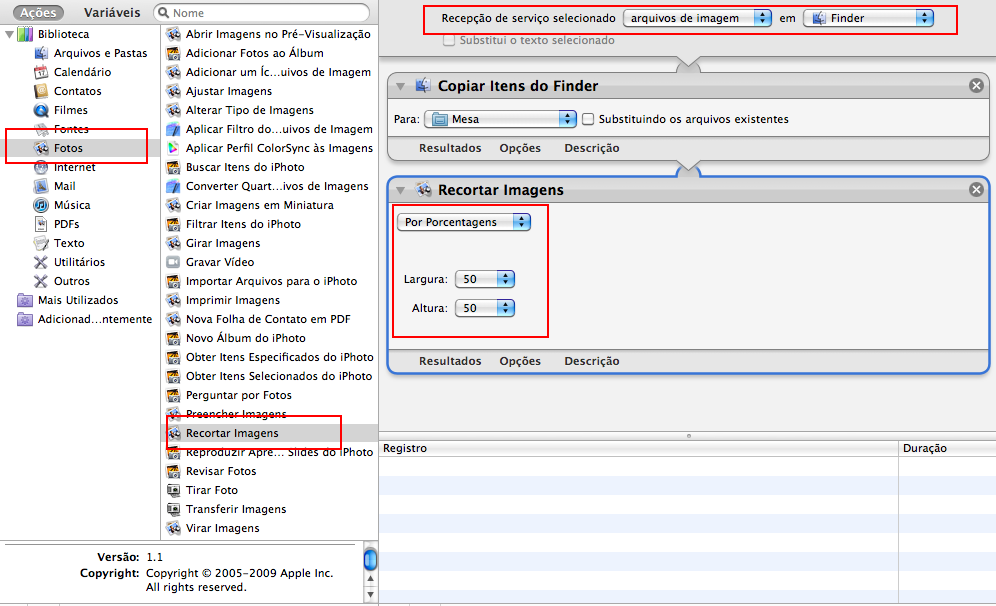
Task: Click the Mais Utilizados smart folder icon
Action: [x=25, y=300]
